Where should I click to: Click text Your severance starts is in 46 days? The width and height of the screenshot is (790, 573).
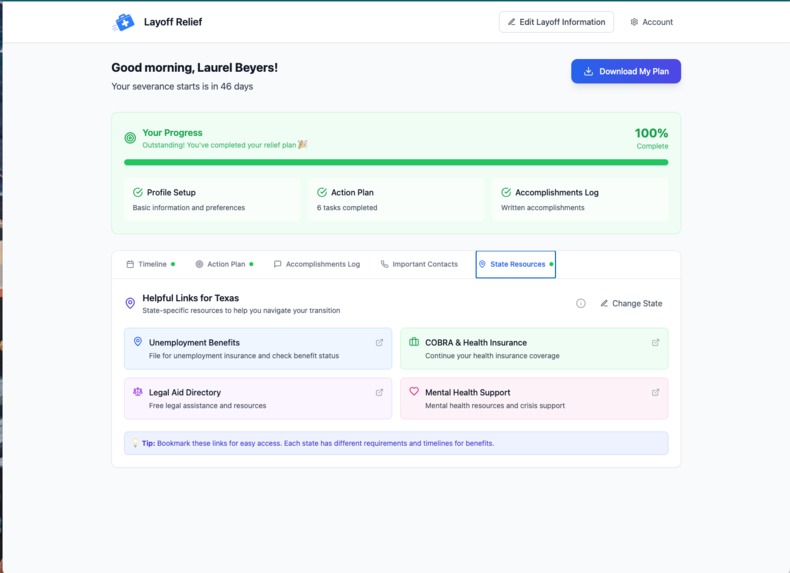pyautogui.click(x=182, y=86)
